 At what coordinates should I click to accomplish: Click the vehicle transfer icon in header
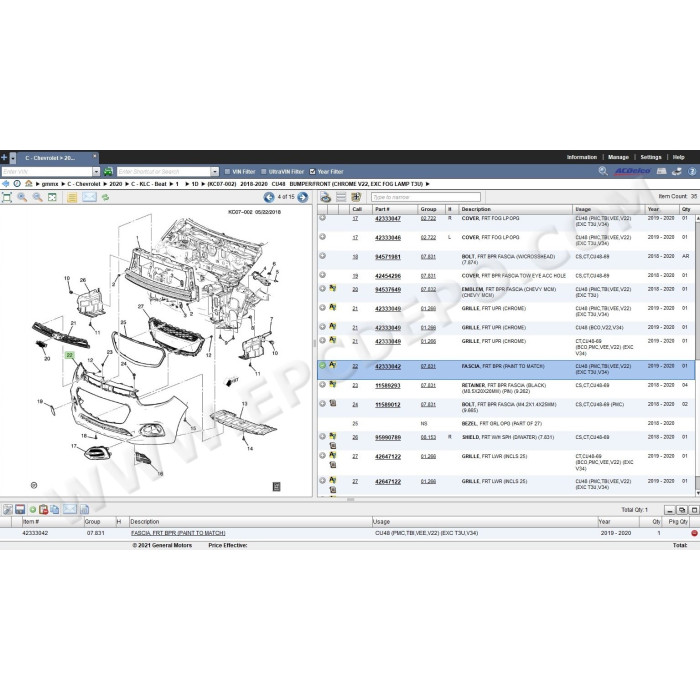[677, 171]
